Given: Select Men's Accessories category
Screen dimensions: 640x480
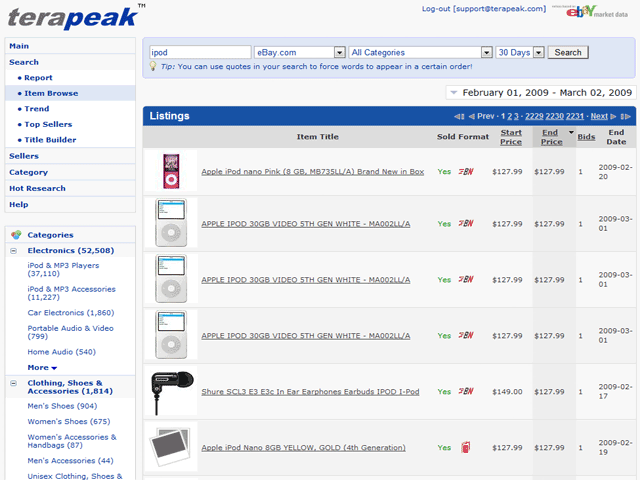Looking at the screenshot, I should [70, 461].
